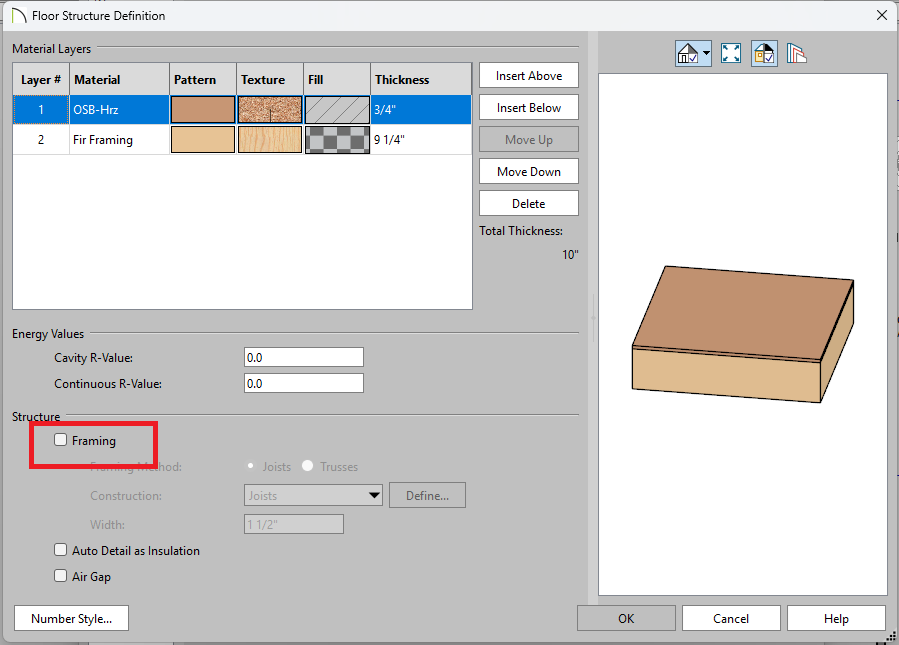Click the OSB-Hrz pattern color swatch
The width and height of the screenshot is (899, 645).
pos(203,109)
